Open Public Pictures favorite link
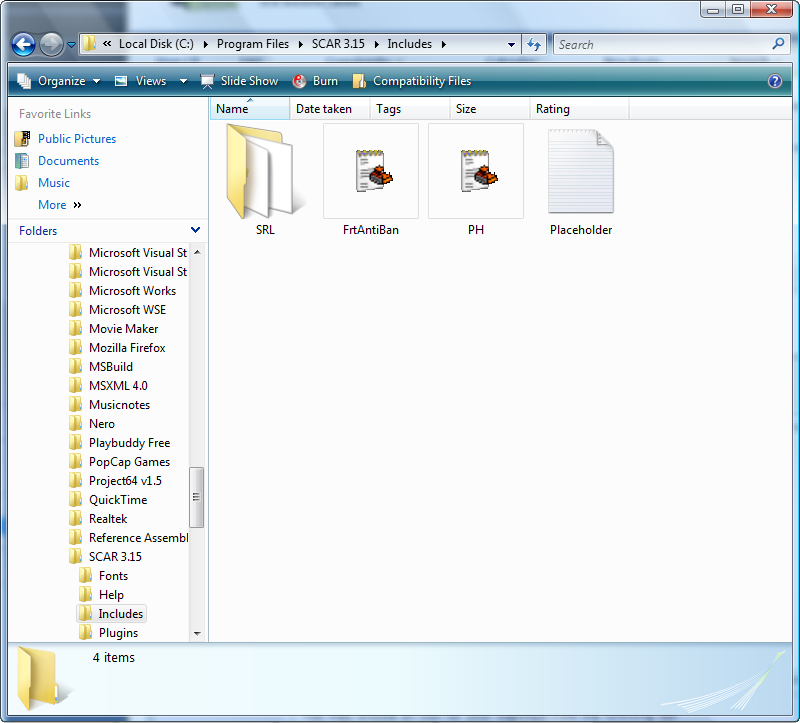Viewport: 800px width, 723px height. tap(76, 139)
